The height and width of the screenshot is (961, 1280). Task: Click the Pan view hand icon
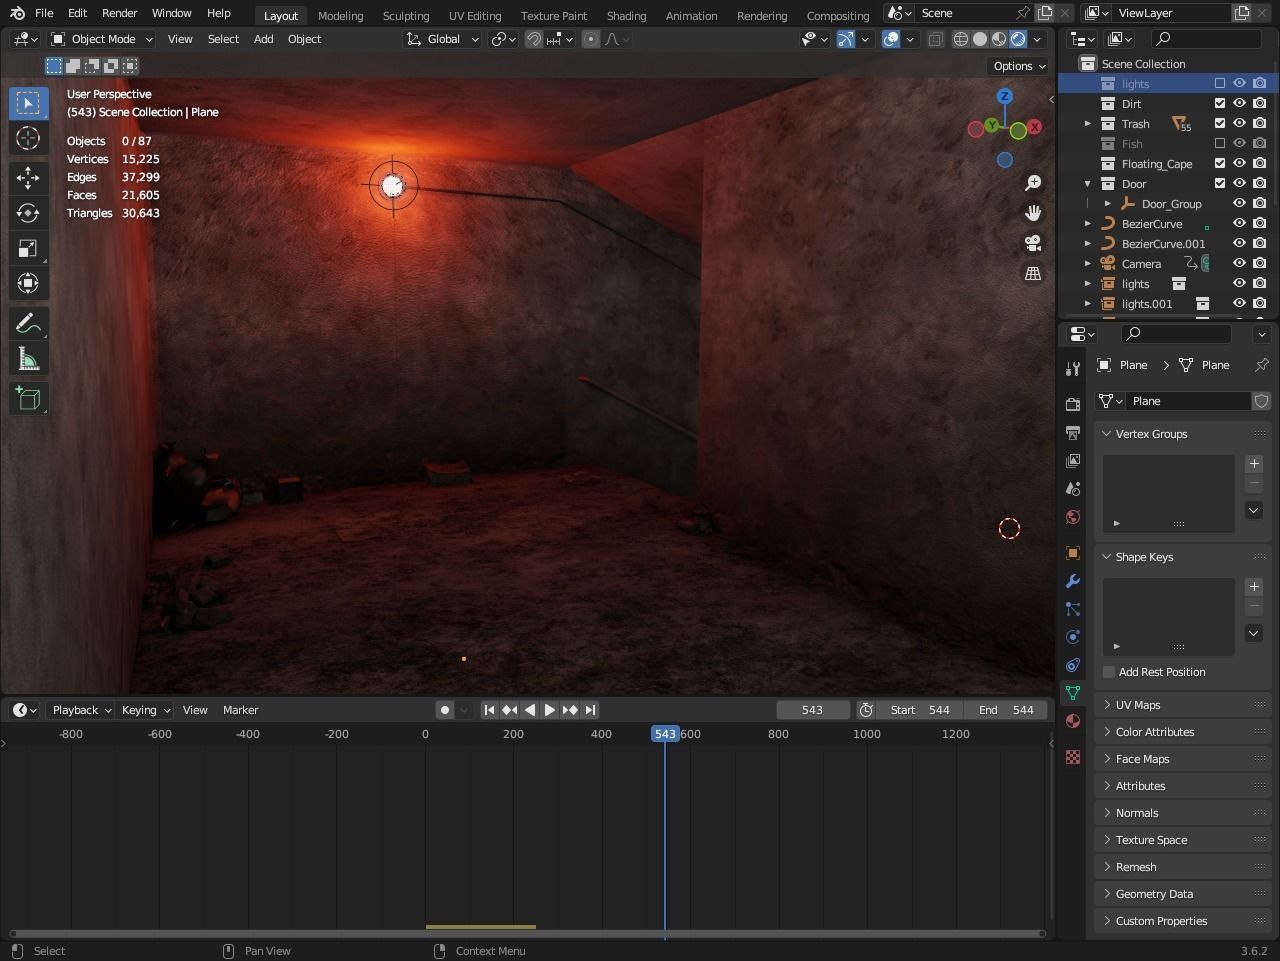click(x=1033, y=213)
